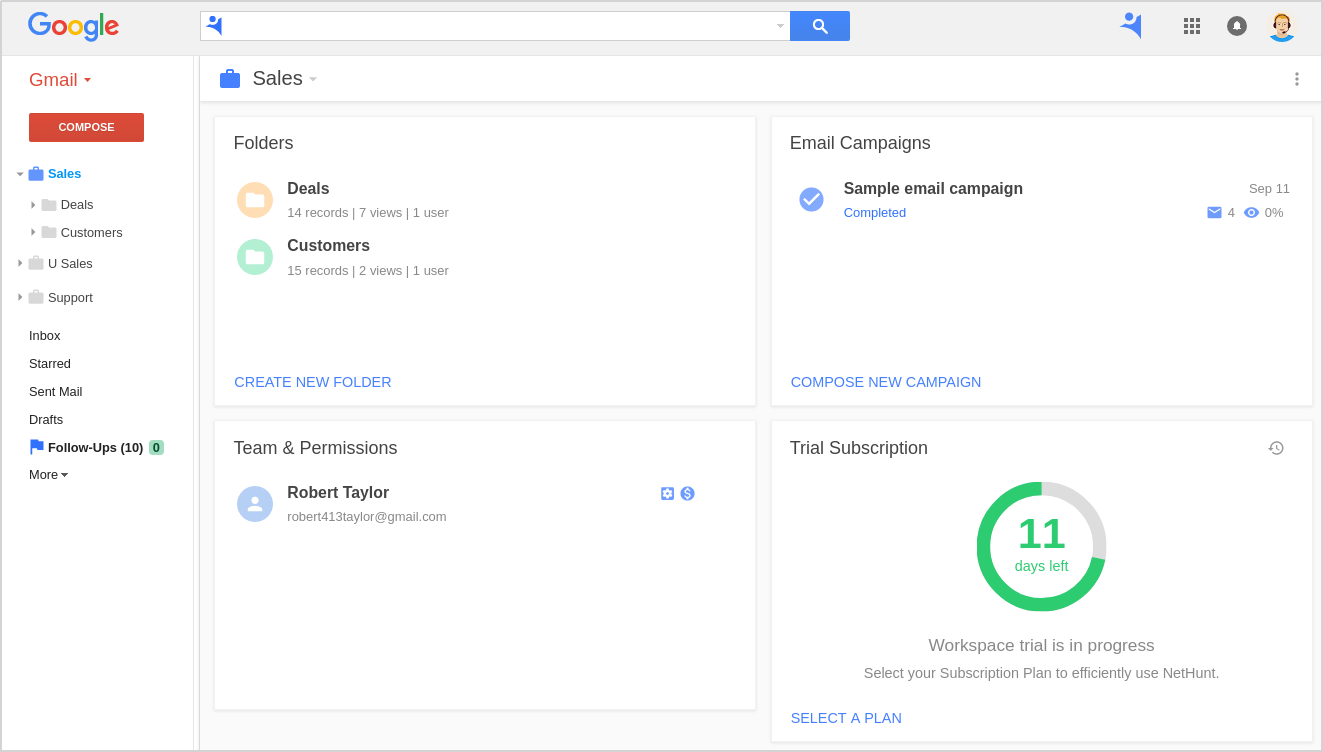Click the 11 days left progress ring
Image resolution: width=1323 pixels, height=752 pixels.
click(1042, 546)
